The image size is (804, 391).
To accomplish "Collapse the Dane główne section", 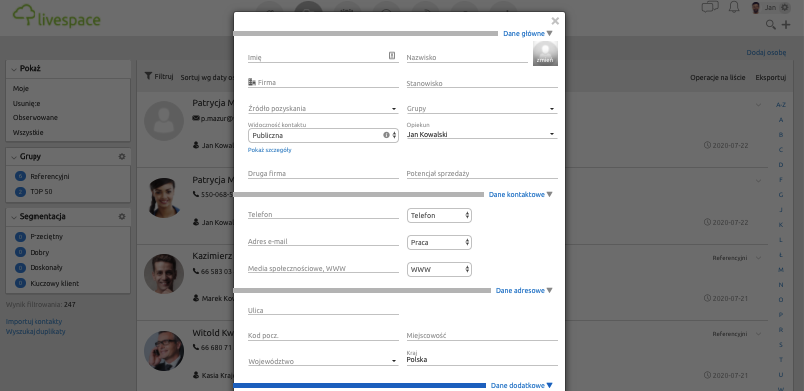I will click(528, 33).
